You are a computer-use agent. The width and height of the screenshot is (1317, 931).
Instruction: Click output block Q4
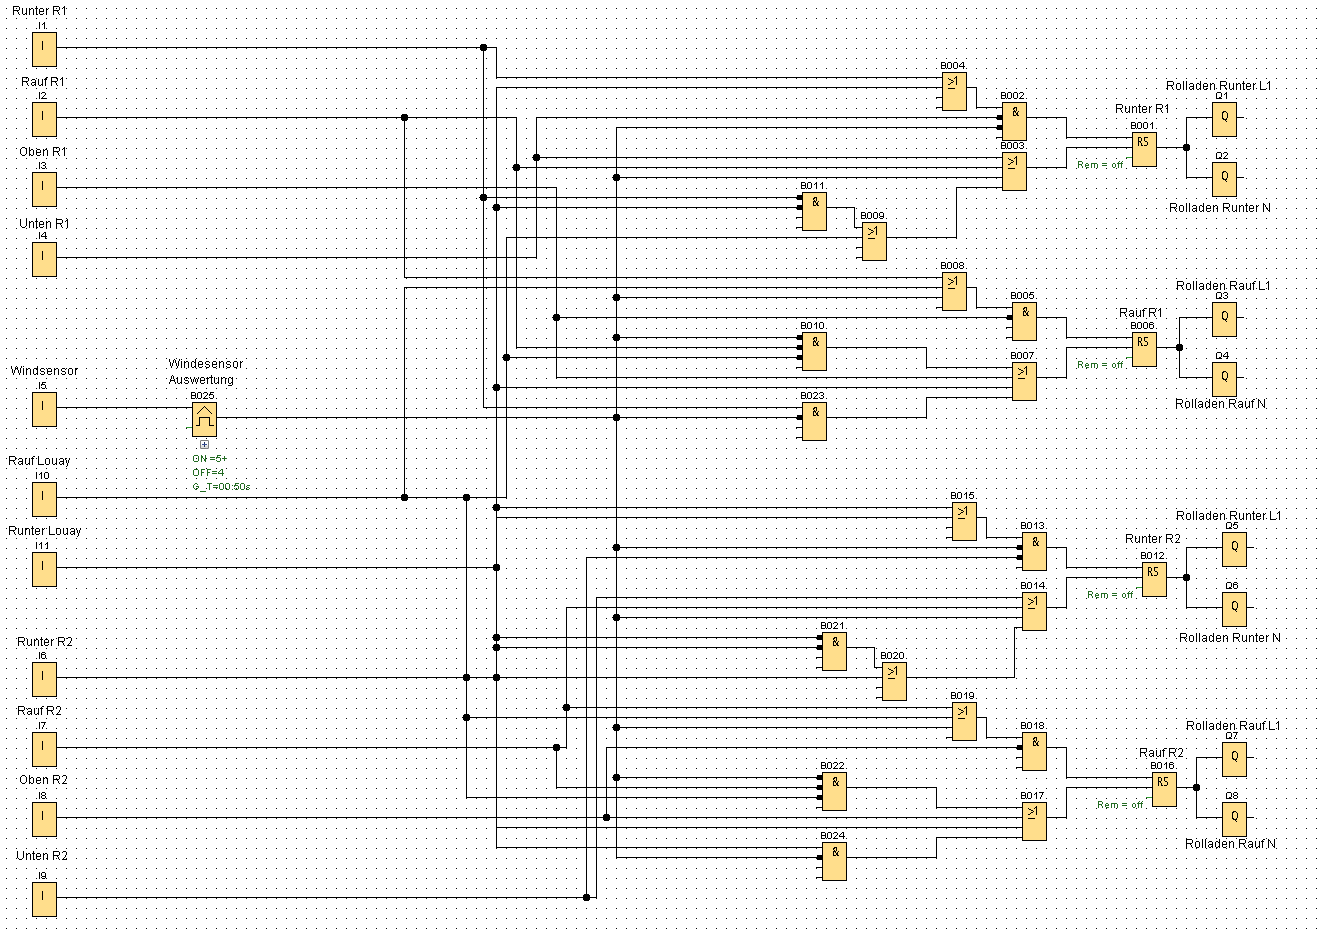pos(1224,378)
